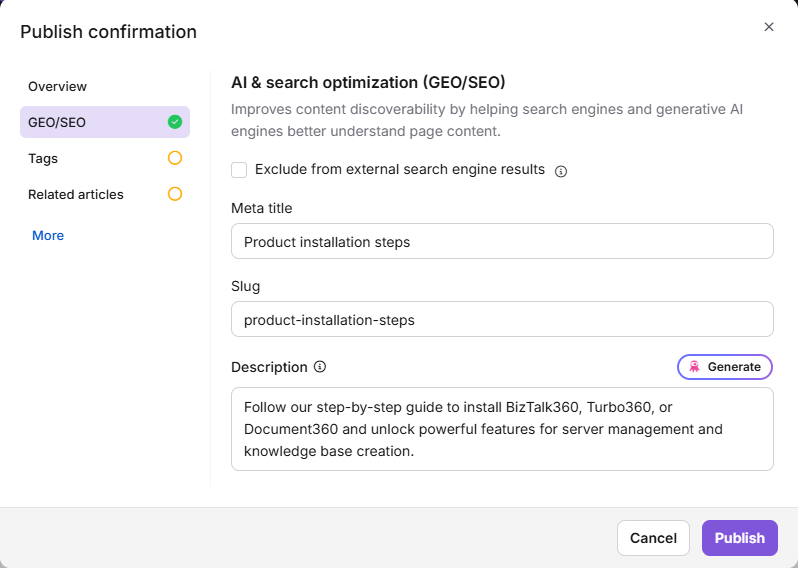The image size is (798, 568).
Task: Switch to the Tags section
Action: tap(105, 158)
